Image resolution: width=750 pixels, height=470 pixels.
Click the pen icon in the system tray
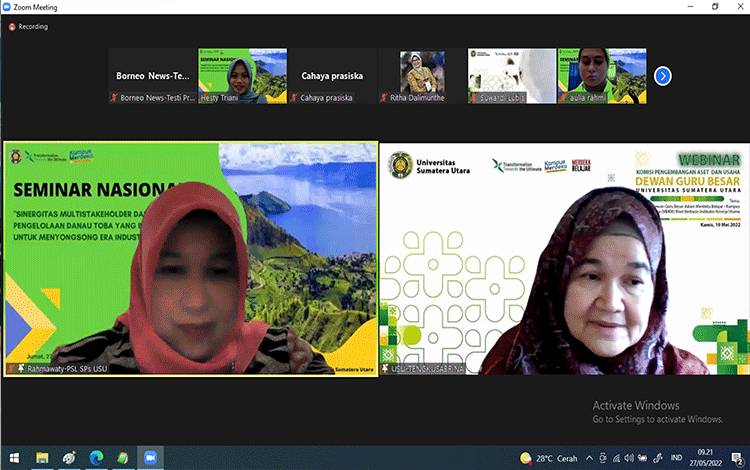pyautogui.click(x=658, y=458)
